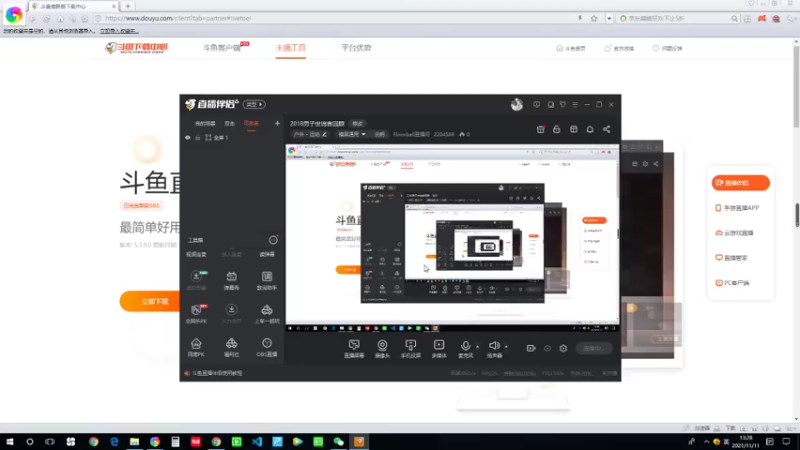Select the orange highlighted scene tab
The height and width of the screenshot is (450, 800).
(x=251, y=123)
